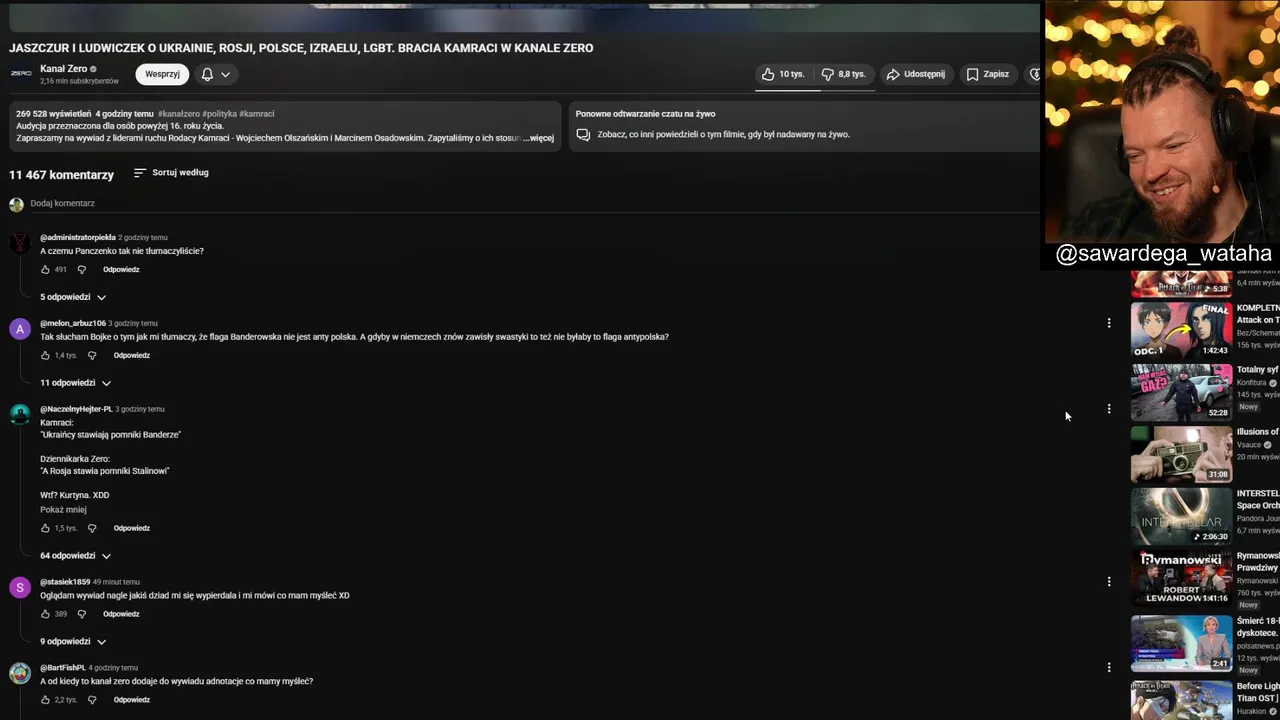This screenshot has width=1280, height=720.
Task: Open @melon_arbuz106 comment options menu
Action: pos(1108,323)
